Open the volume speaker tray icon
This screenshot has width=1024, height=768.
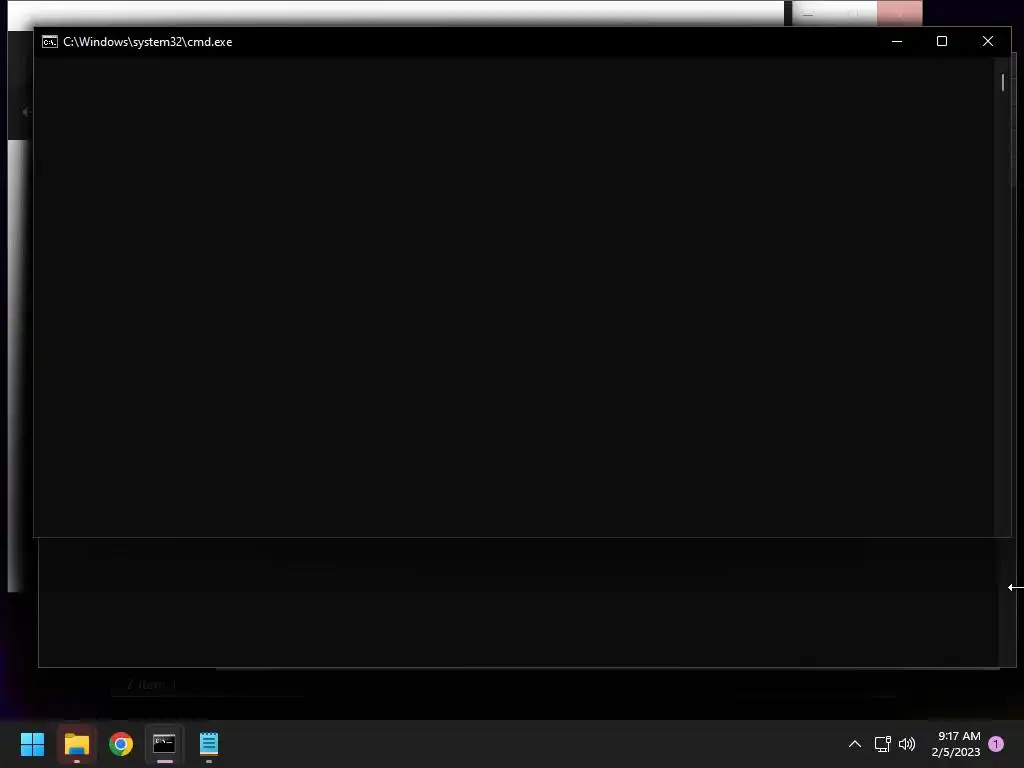pyautogui.click(x=906, y=744)
